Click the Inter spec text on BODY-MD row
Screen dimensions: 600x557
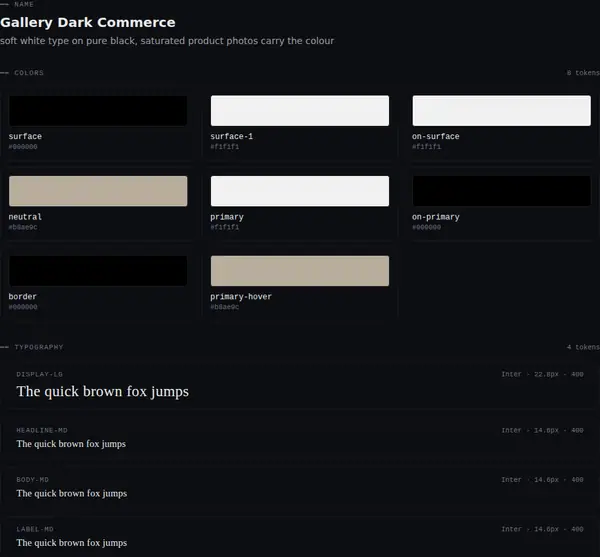click(542, 480)
